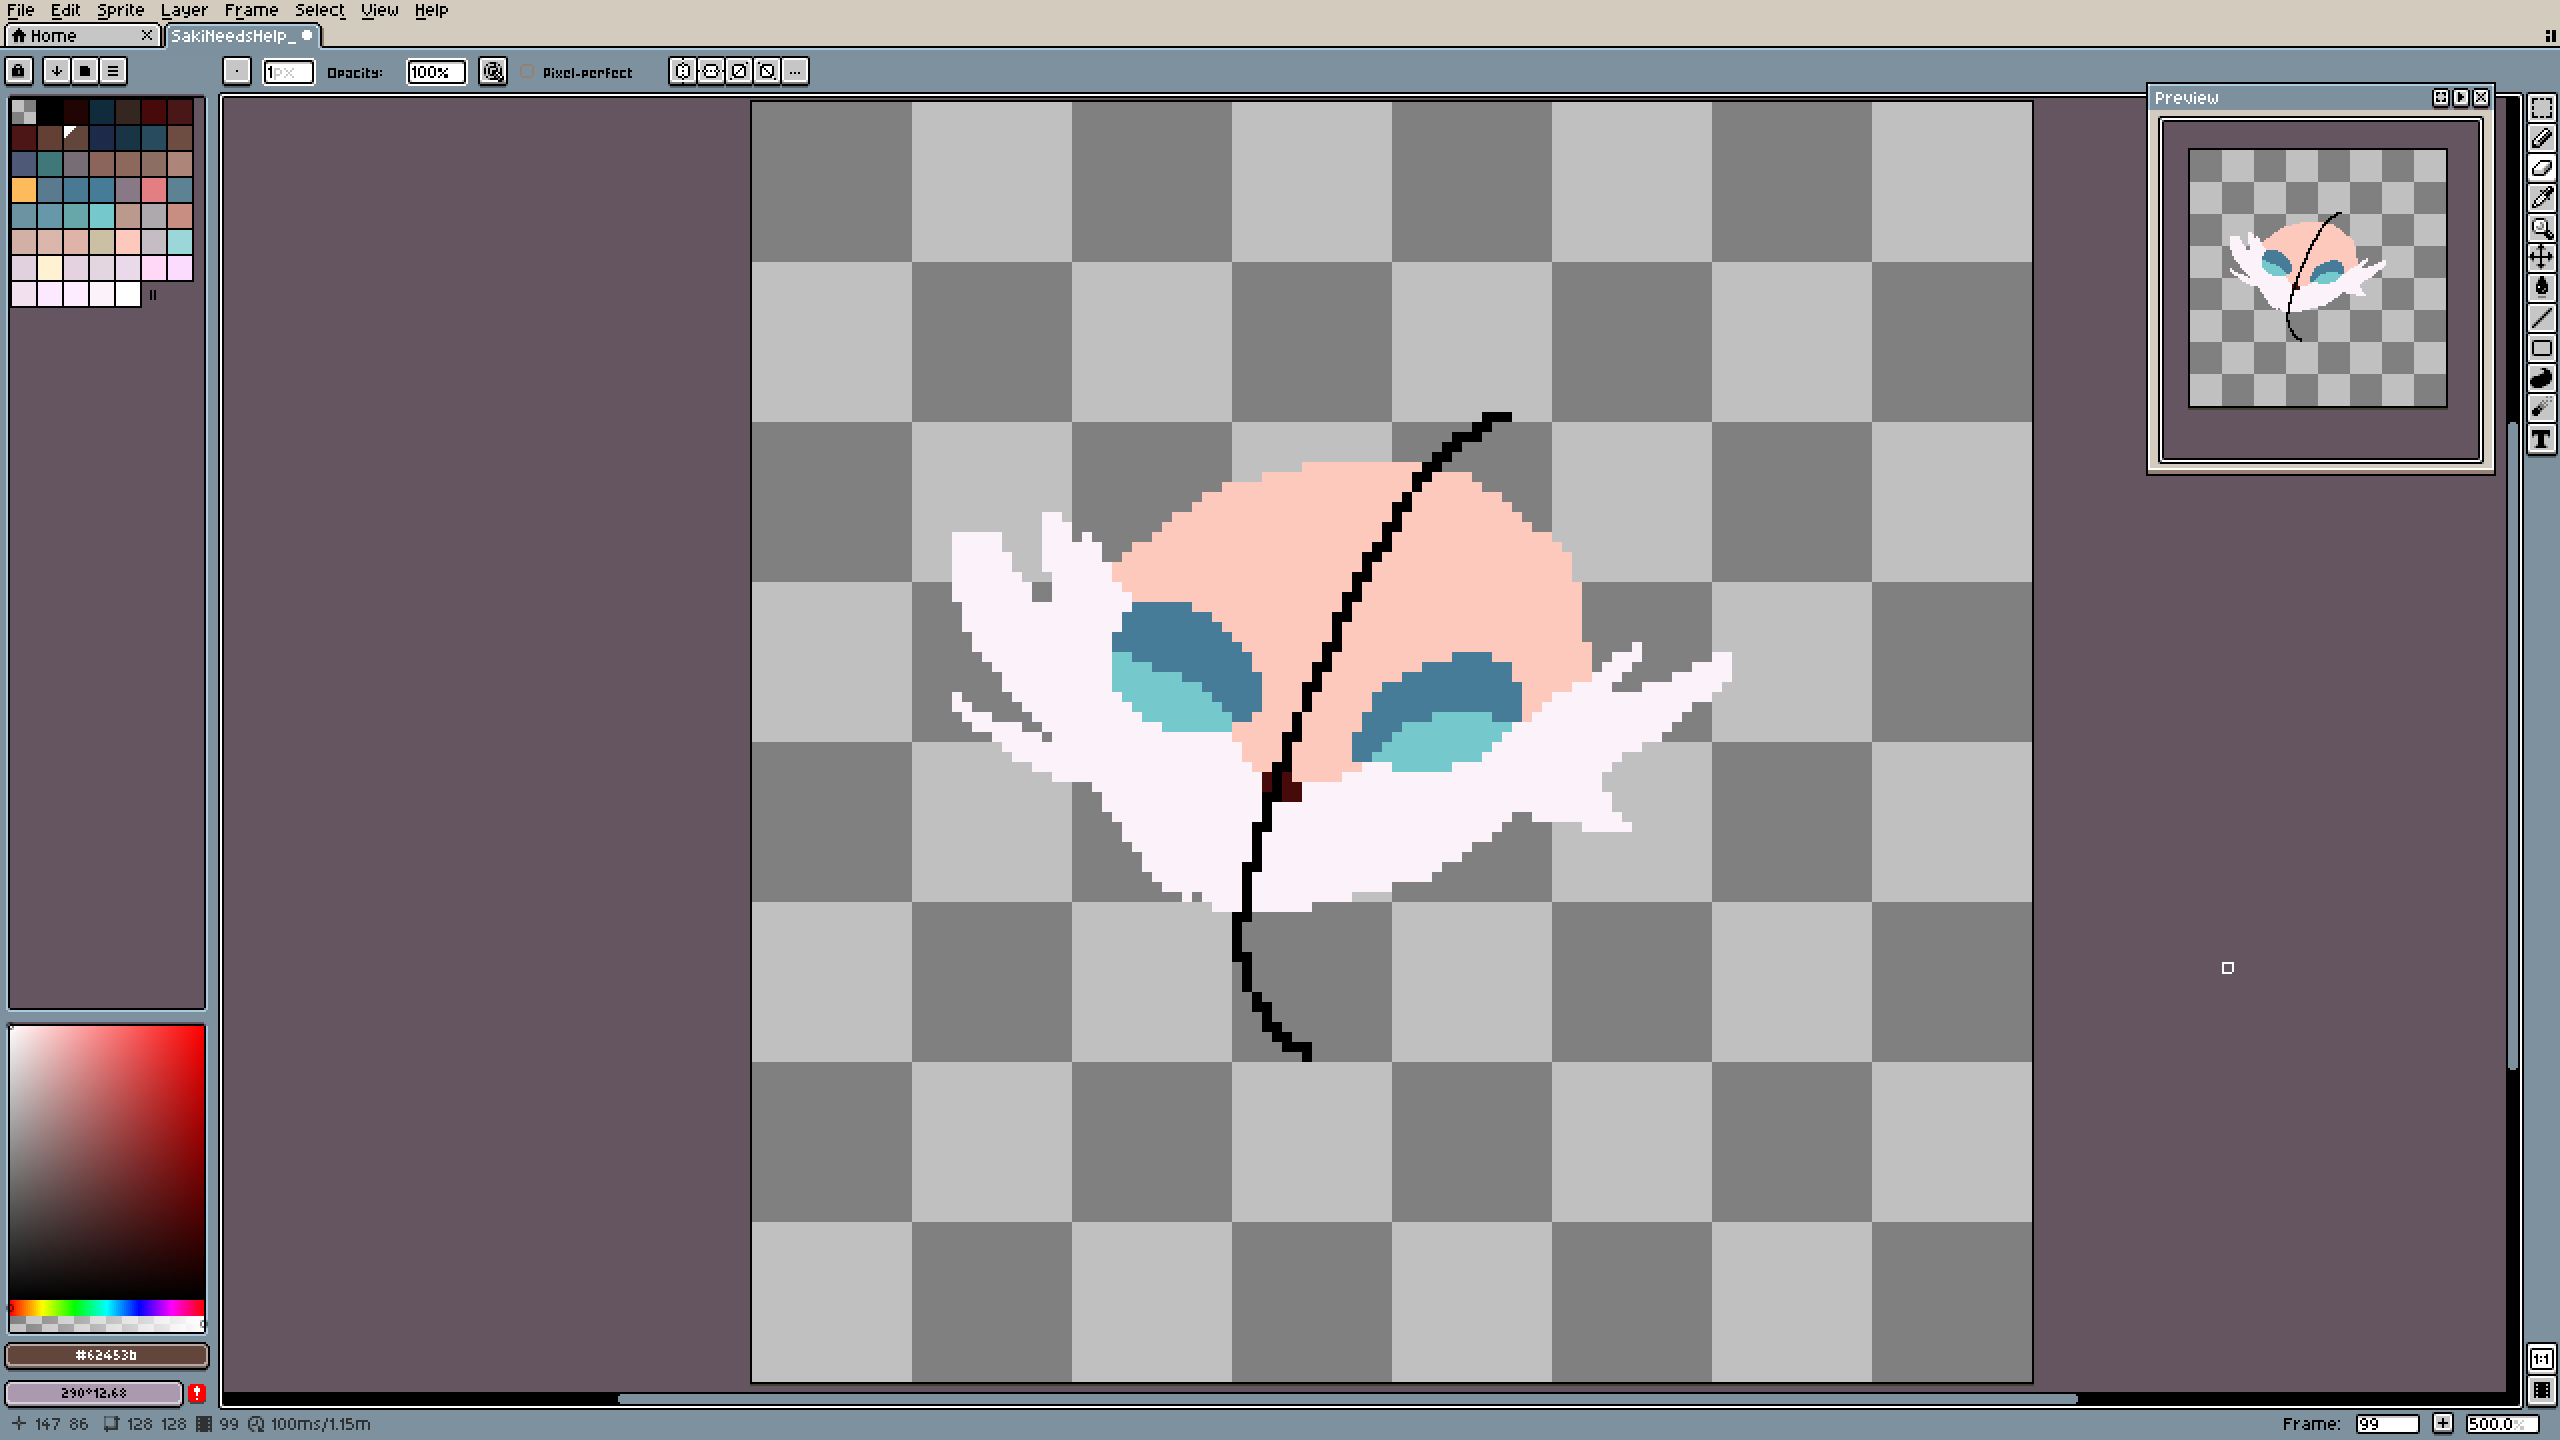Click the palette lock edit-mode icon
2560x1440 pixels.
pyautogui.click(x=19, y=71)
